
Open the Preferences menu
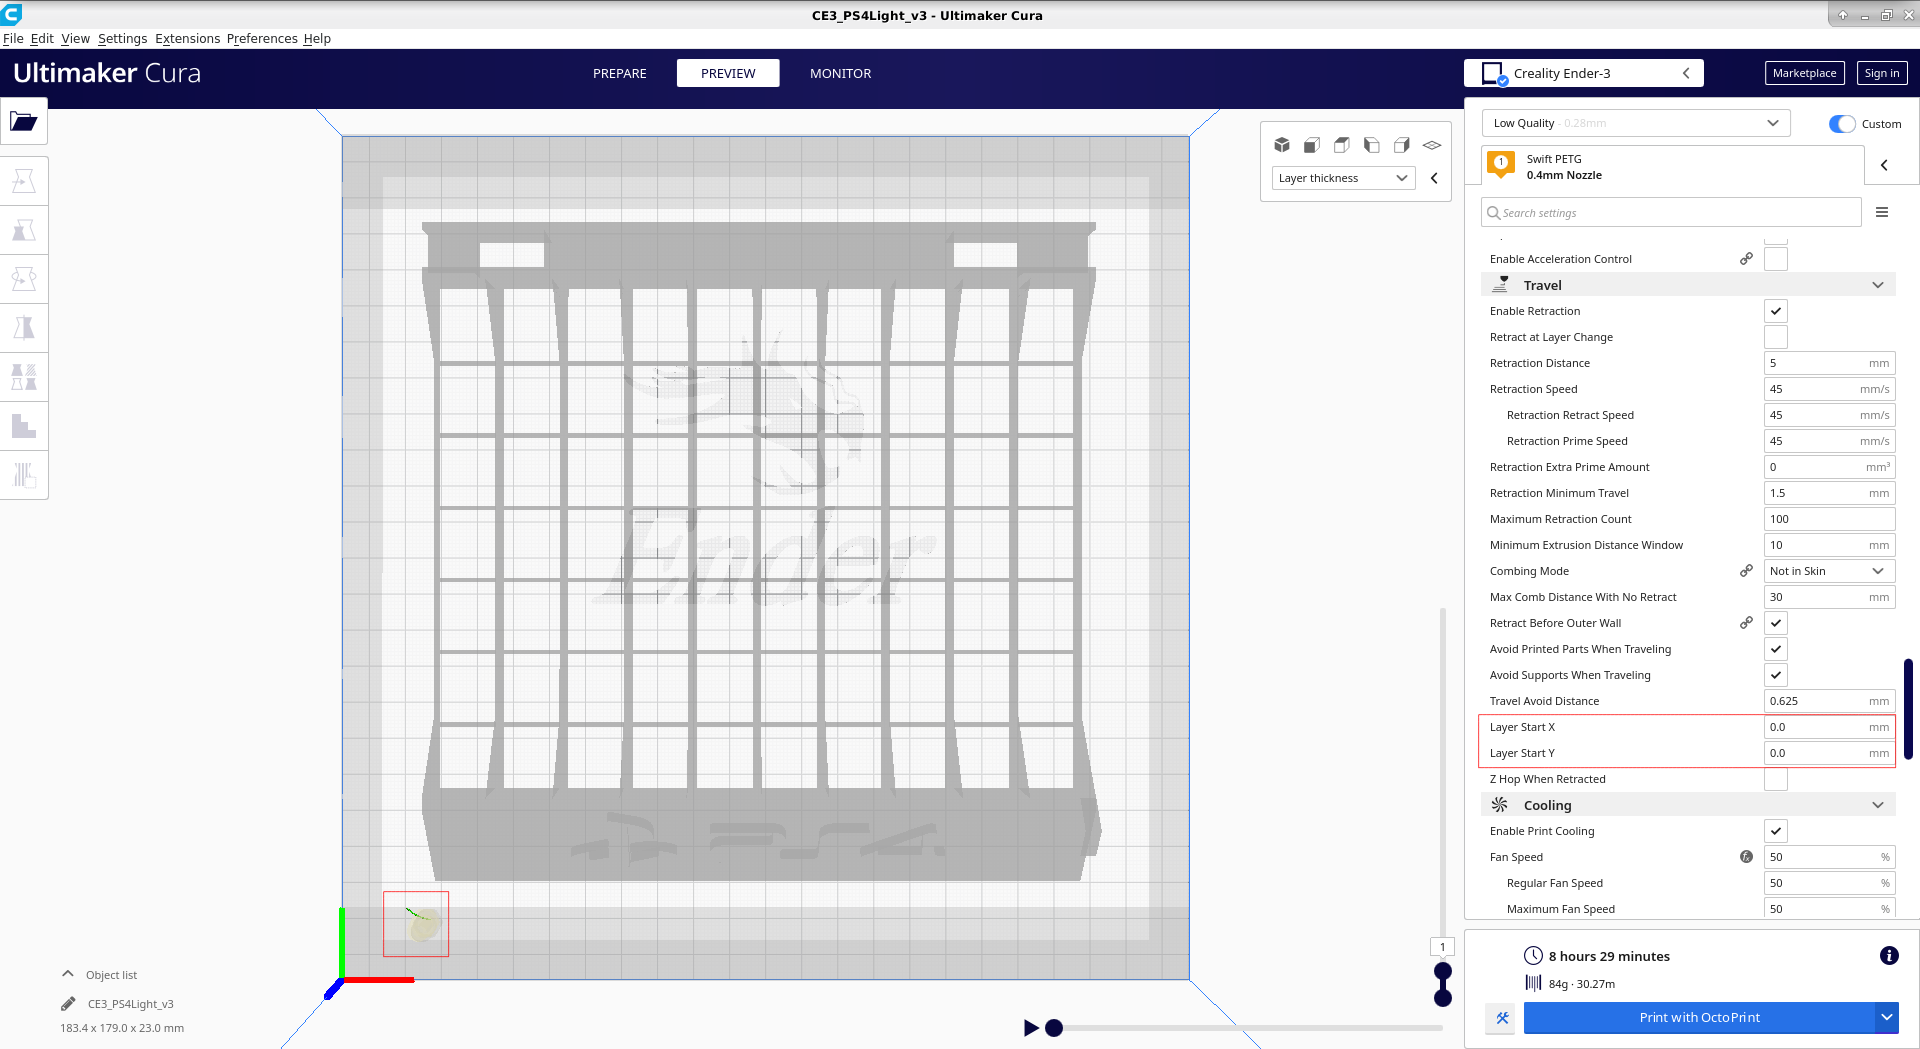[x=262, y=38]
